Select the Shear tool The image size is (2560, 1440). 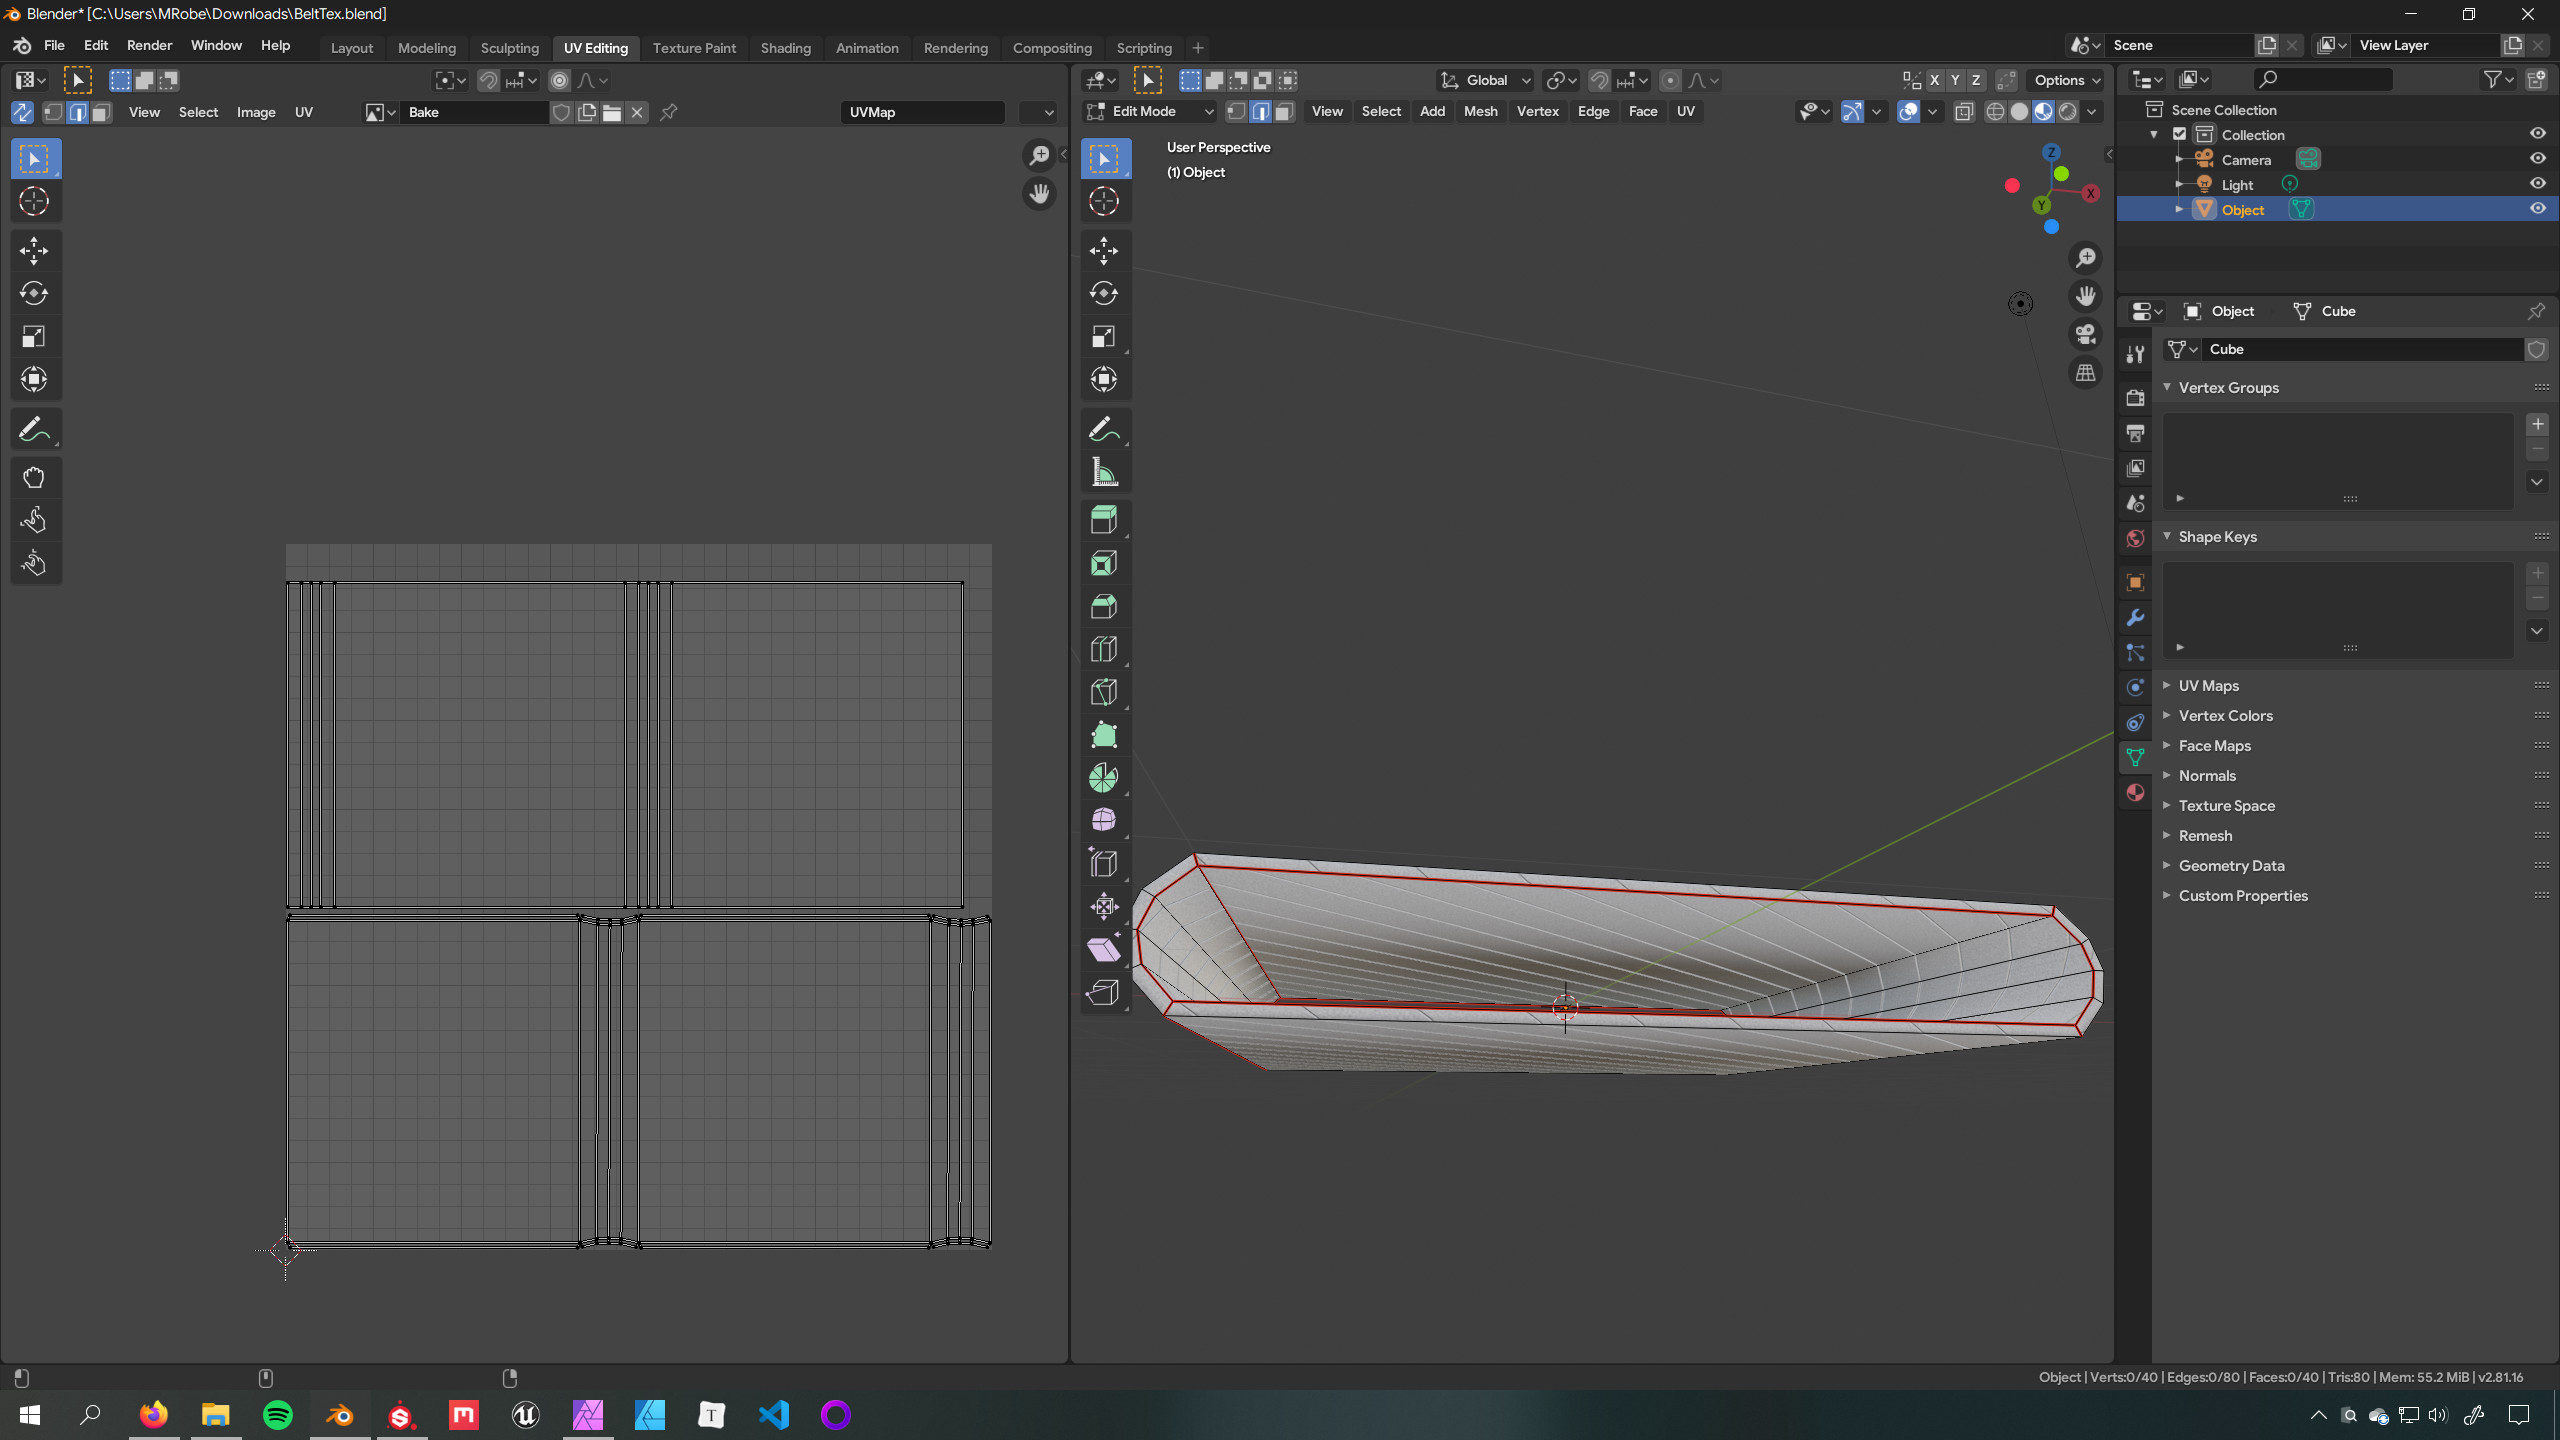pos(1104,951)
